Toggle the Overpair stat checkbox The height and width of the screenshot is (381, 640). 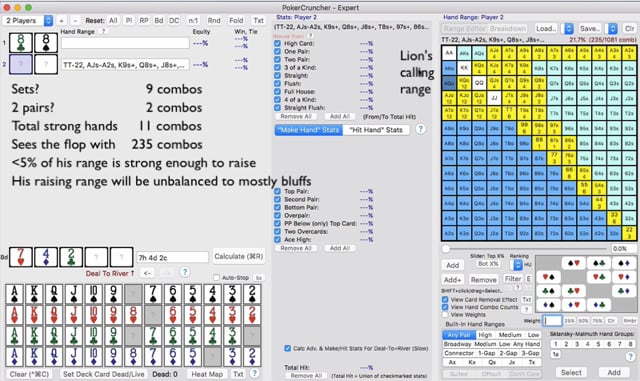pyautogui.click(x=278, y=215)
